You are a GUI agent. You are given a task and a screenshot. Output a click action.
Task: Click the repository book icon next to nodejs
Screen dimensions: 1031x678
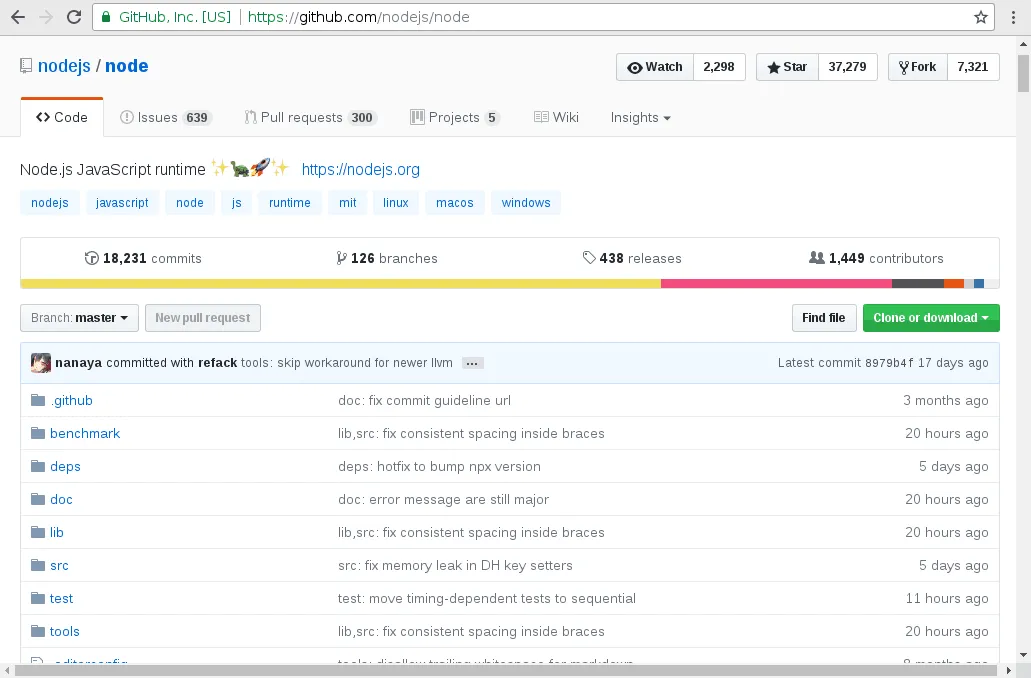(x=25, y=66)
